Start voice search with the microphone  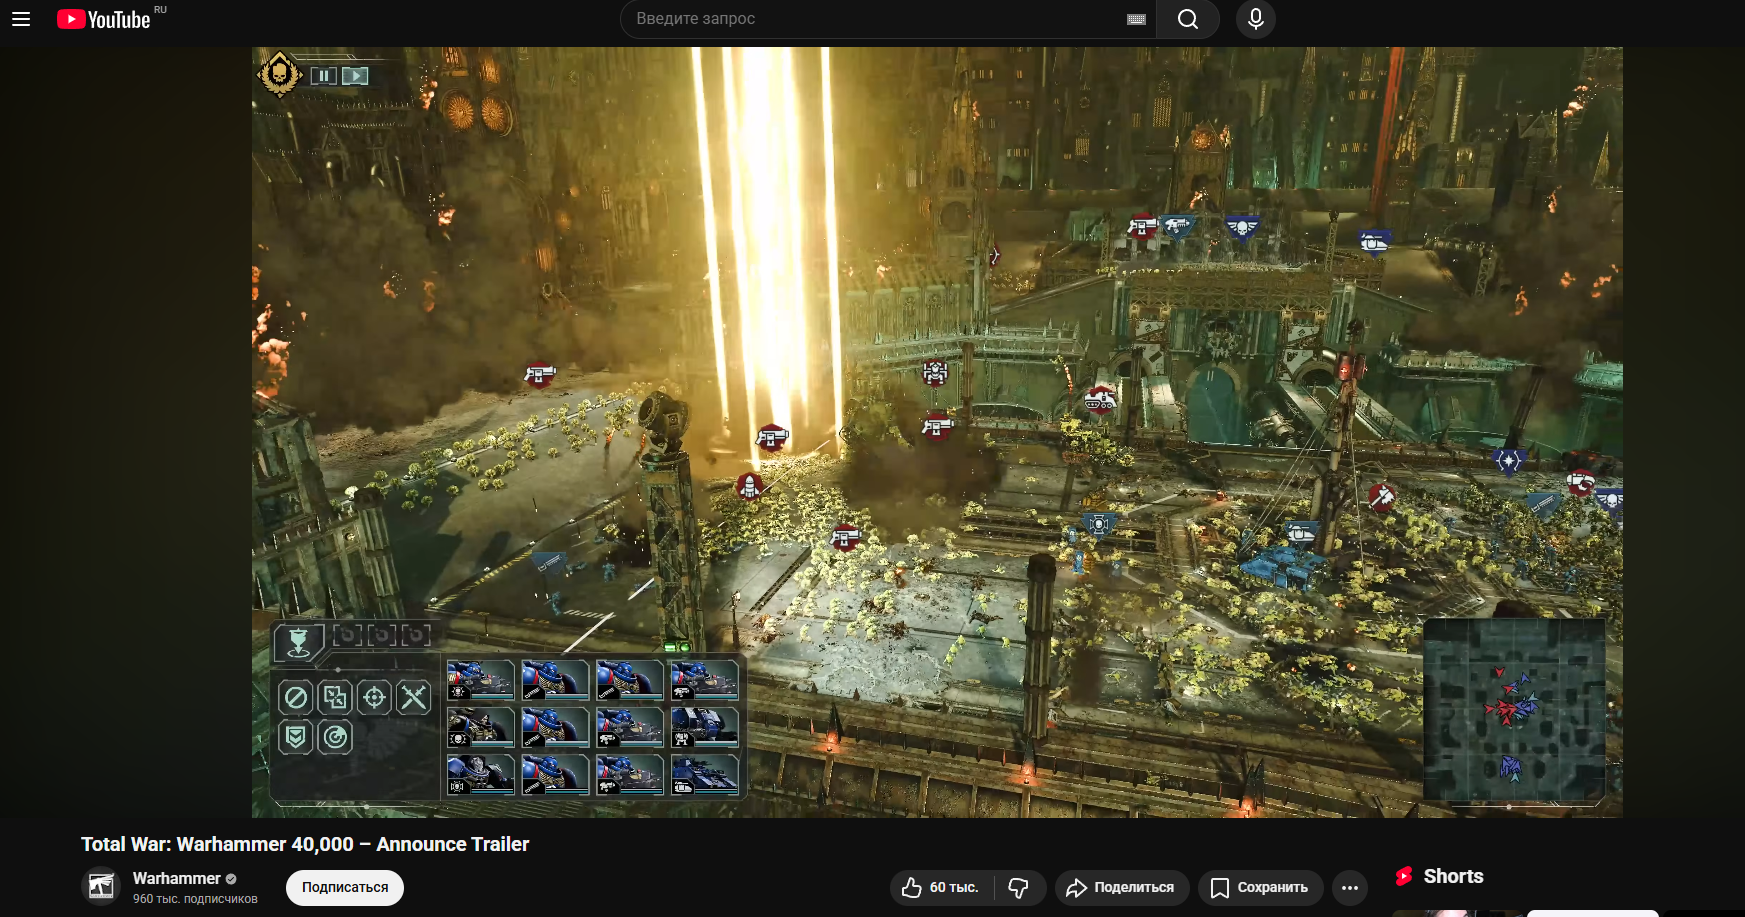(x=1256, y=19)
